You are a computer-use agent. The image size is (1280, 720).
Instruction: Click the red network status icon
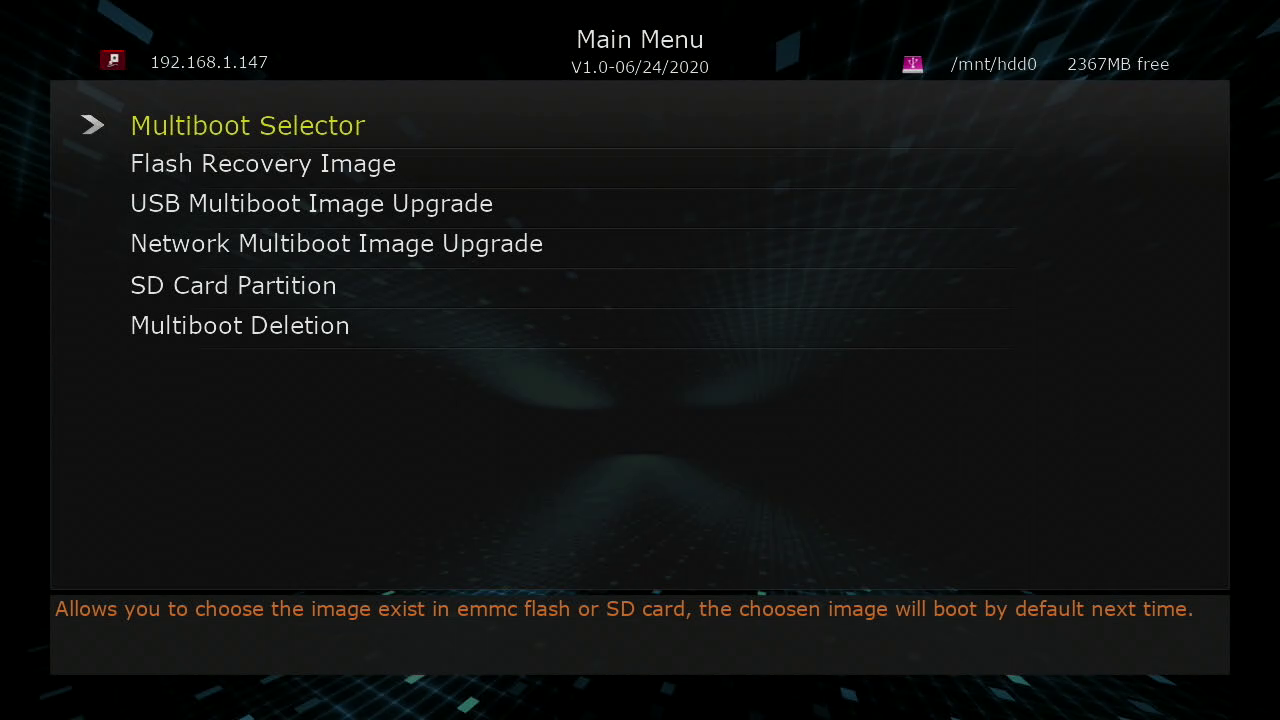point(112,60)
